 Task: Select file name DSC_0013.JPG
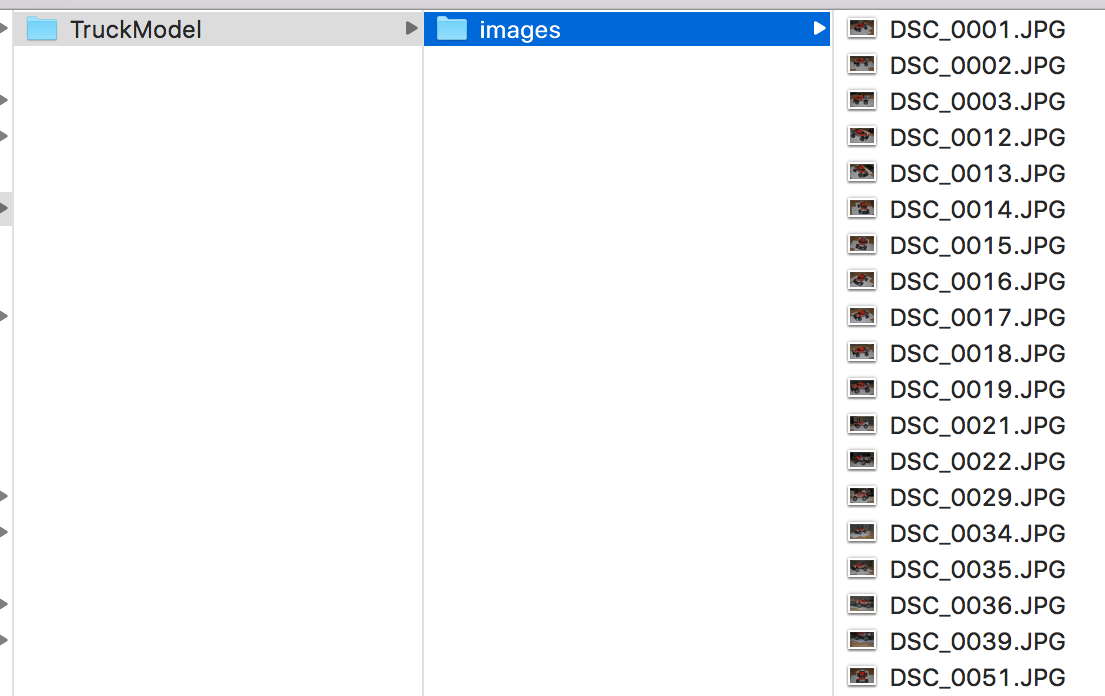(977, 173)
